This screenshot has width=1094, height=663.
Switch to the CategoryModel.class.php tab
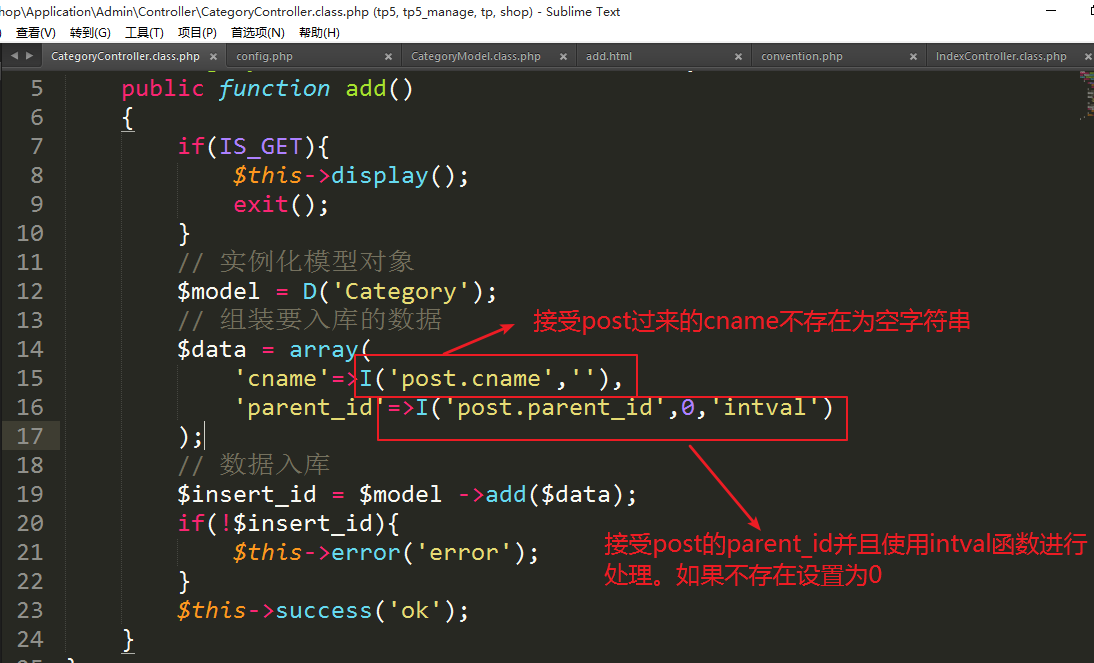click(x=475, y=57)
